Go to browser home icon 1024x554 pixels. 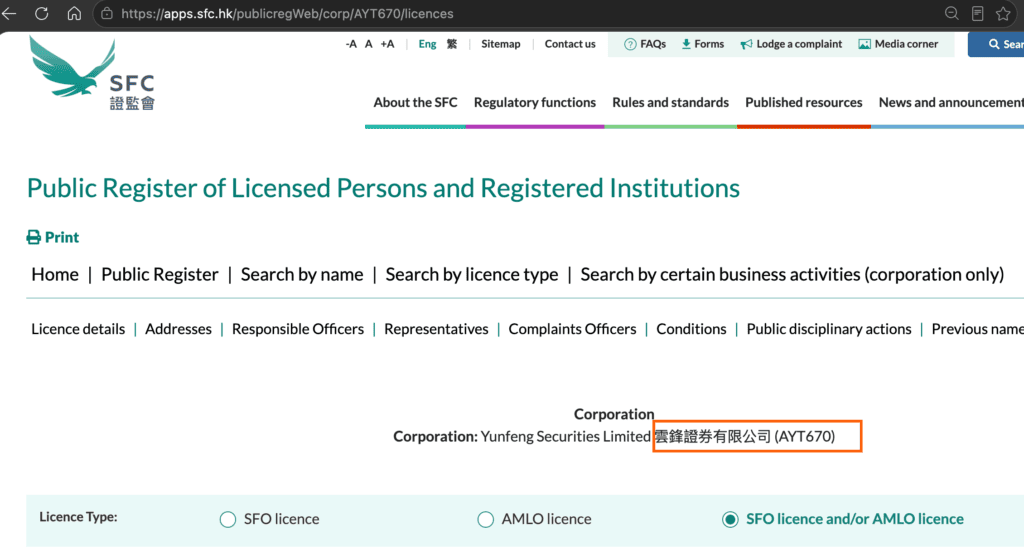(74, 13)
